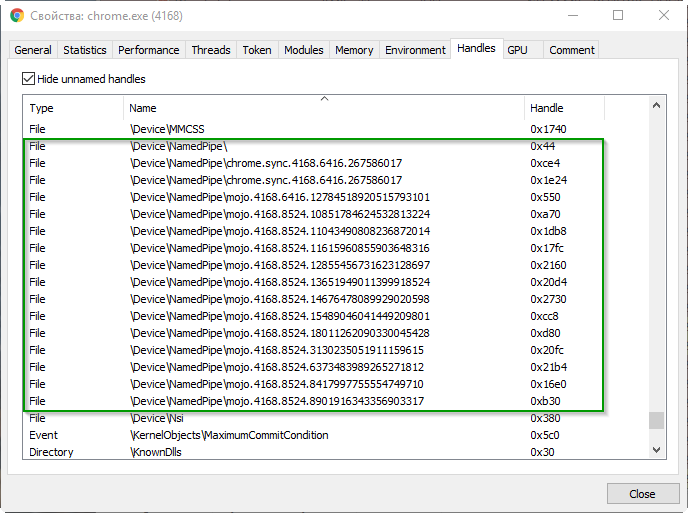
Task: Open the Modules tab
Action: [304, 50]
